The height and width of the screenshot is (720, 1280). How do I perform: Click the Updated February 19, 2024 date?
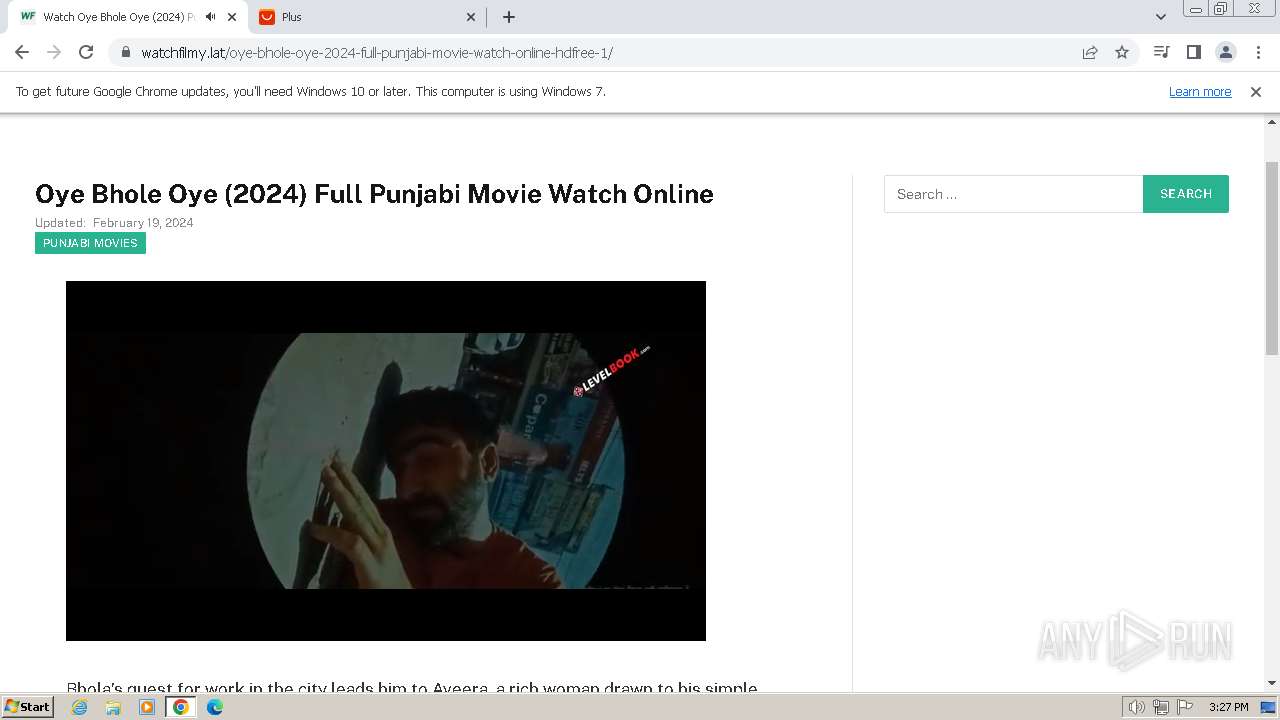[x=114, y=223]
